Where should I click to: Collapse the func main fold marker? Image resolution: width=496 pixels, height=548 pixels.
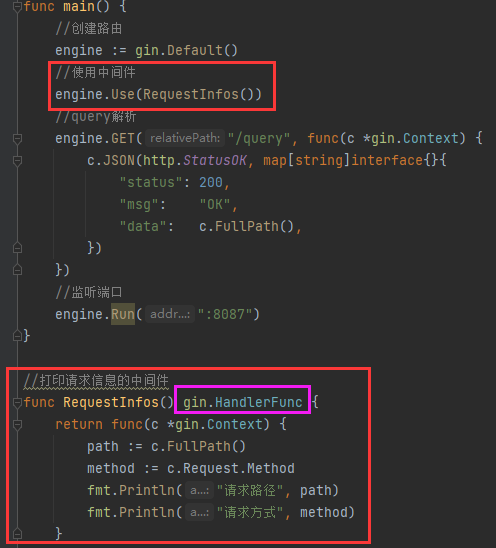pyautogui.click(x=17, y=7)
